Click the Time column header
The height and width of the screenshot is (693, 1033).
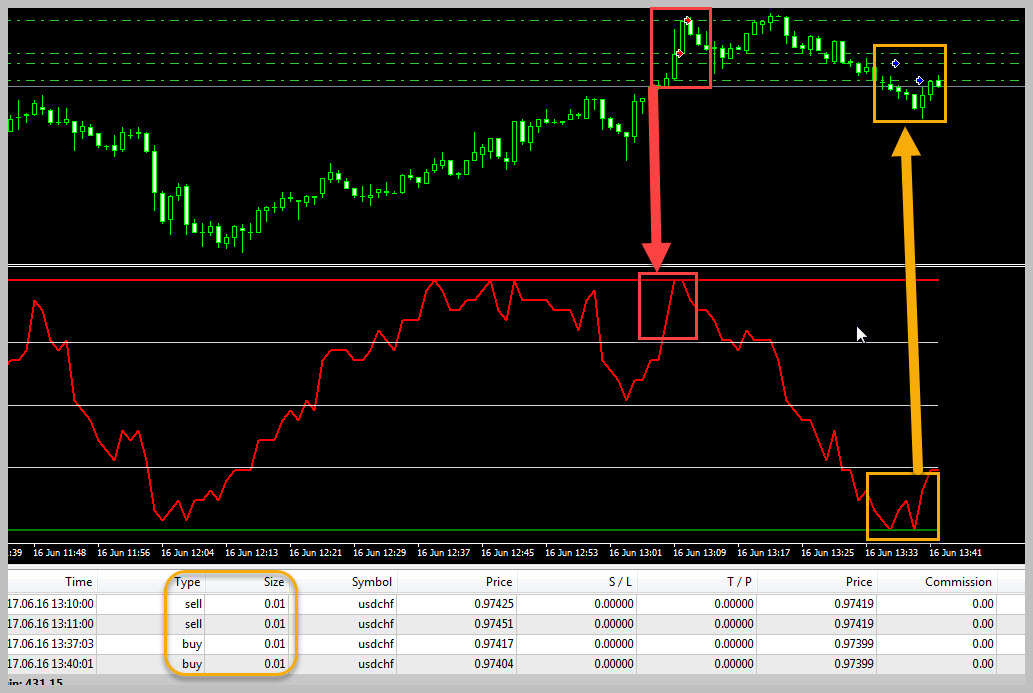click(x=78, y=582)
